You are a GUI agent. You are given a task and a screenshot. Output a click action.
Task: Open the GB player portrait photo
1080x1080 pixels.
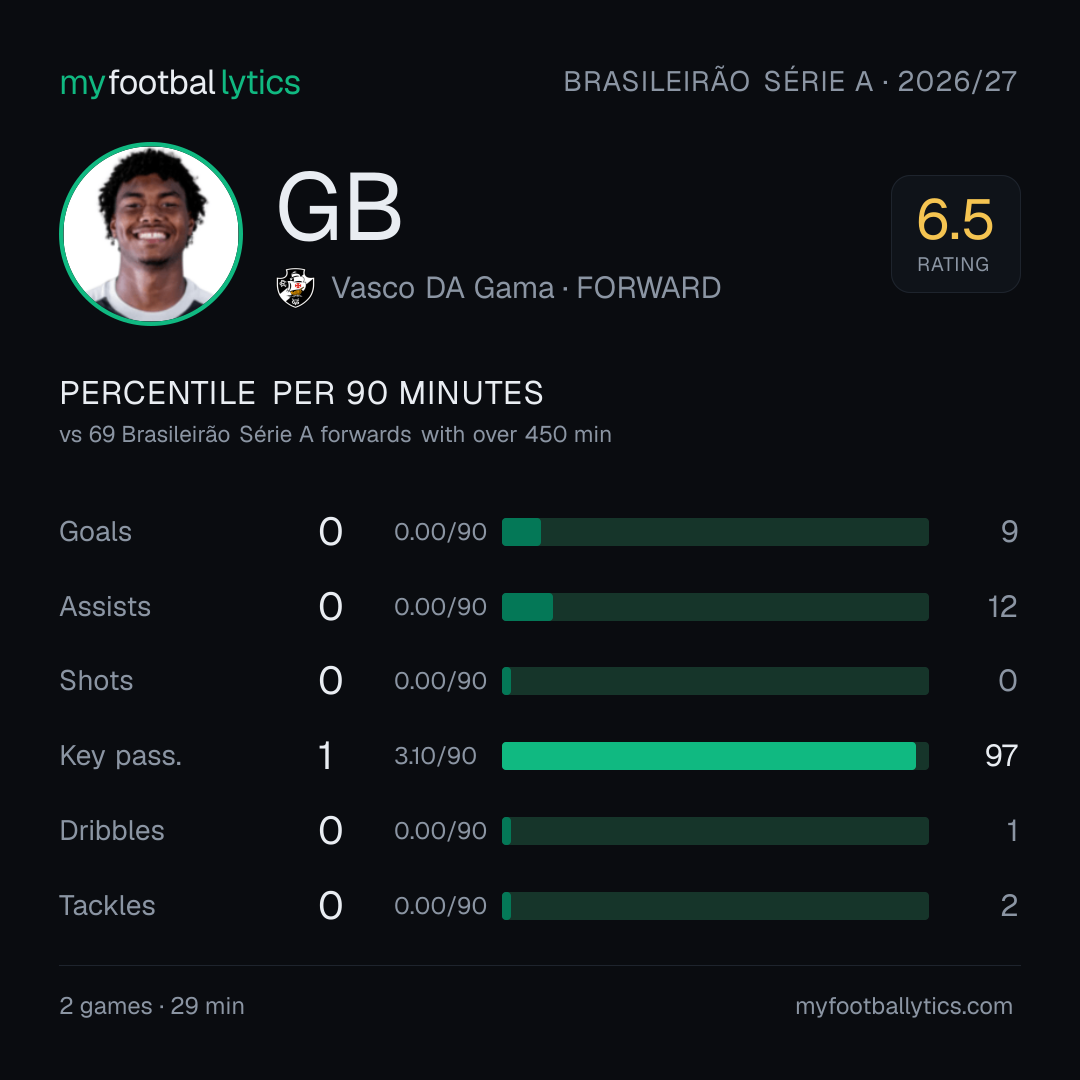[x=151, y=233]
